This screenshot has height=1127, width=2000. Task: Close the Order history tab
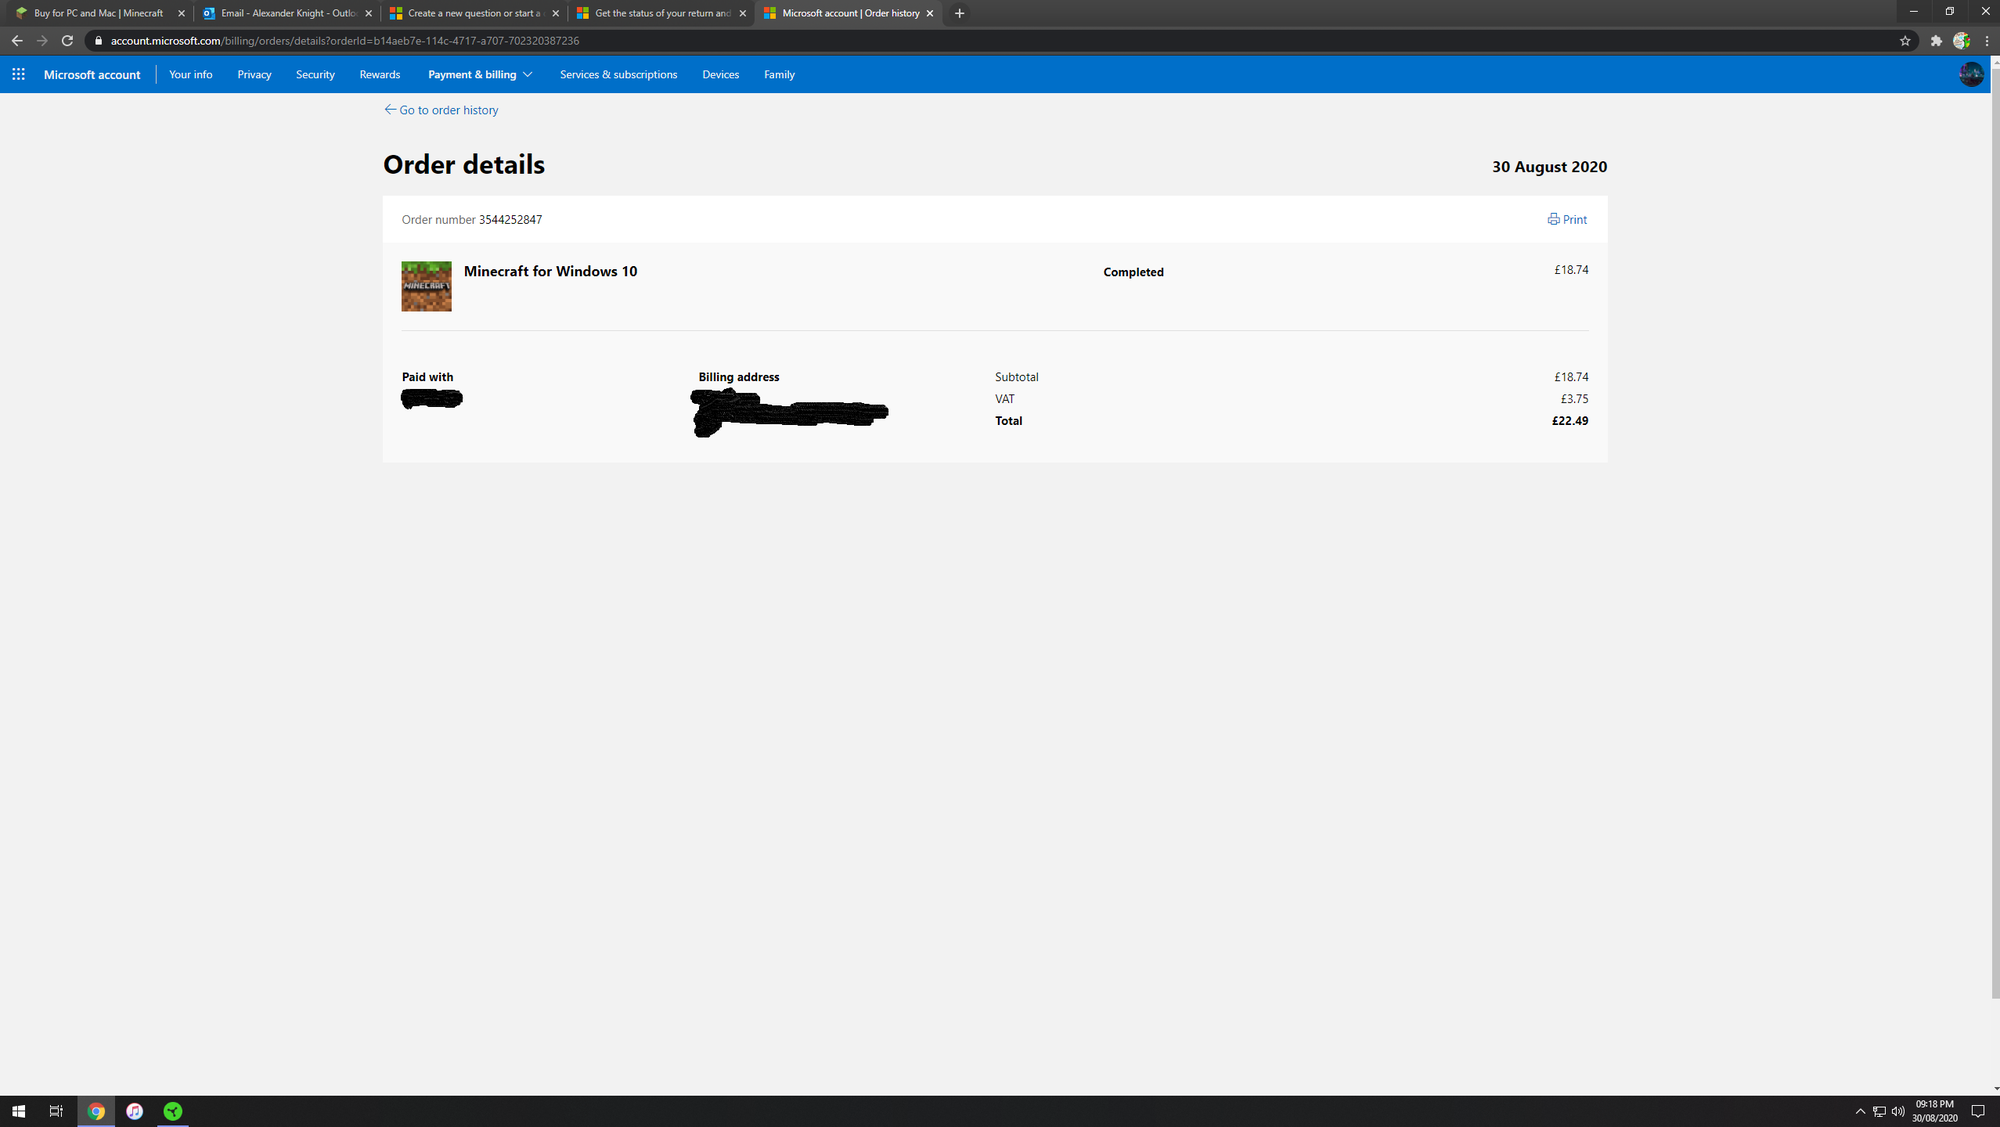(930, 13)
